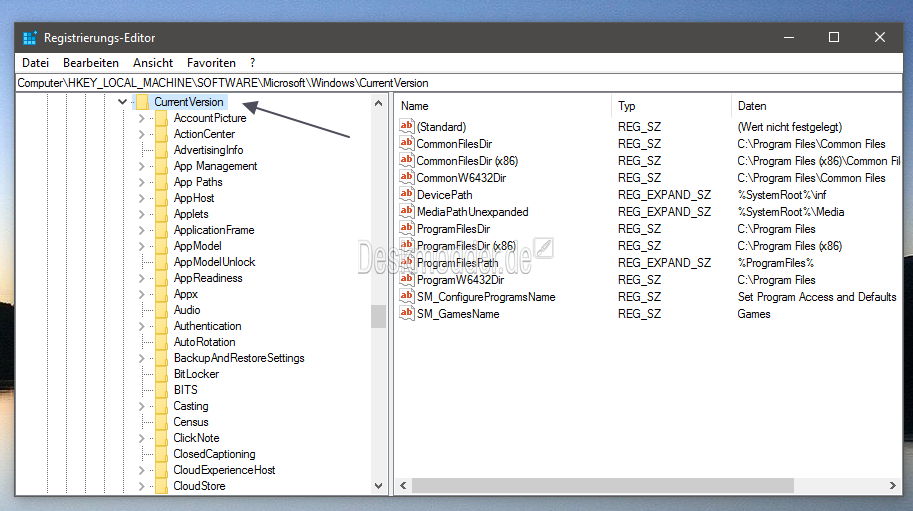Click the CurrentVersion folder icon
913x511 pixels.
coord(142,102)
